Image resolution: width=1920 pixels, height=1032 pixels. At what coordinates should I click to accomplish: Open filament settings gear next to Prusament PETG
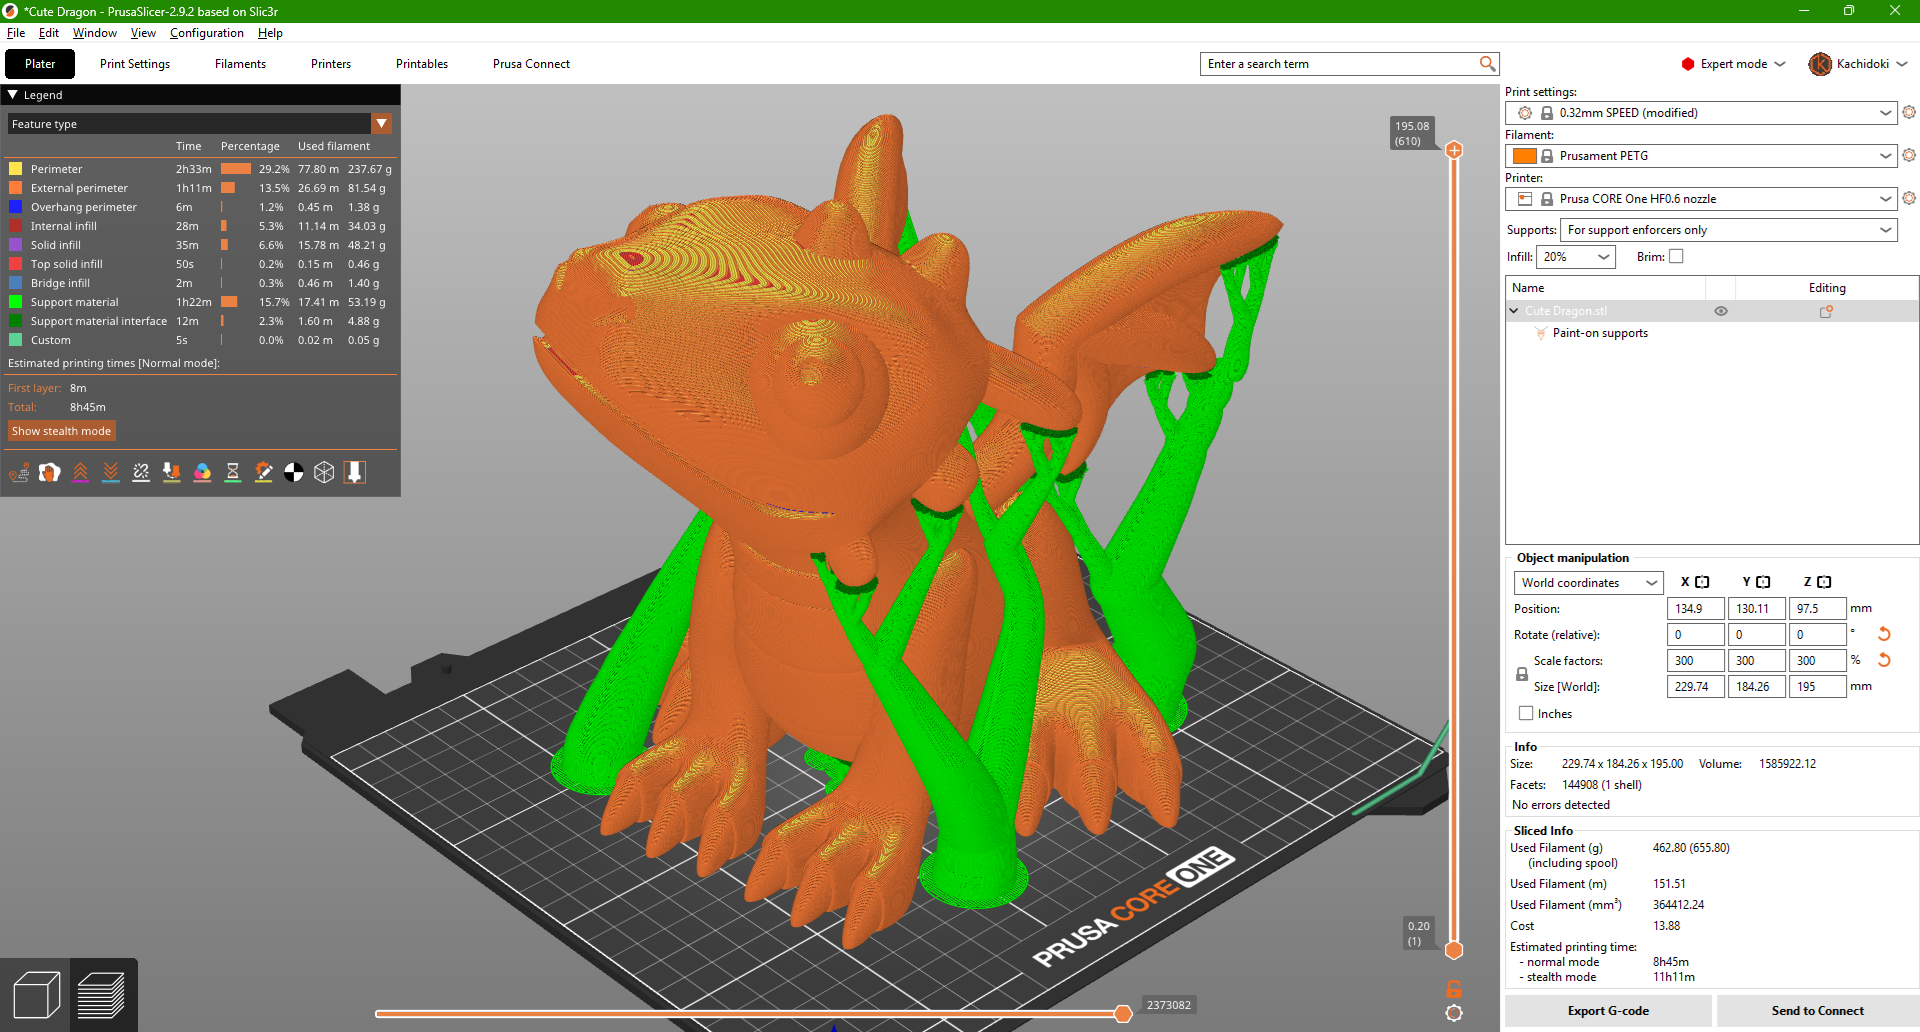pyautogui.click(x=1909, y=156)
